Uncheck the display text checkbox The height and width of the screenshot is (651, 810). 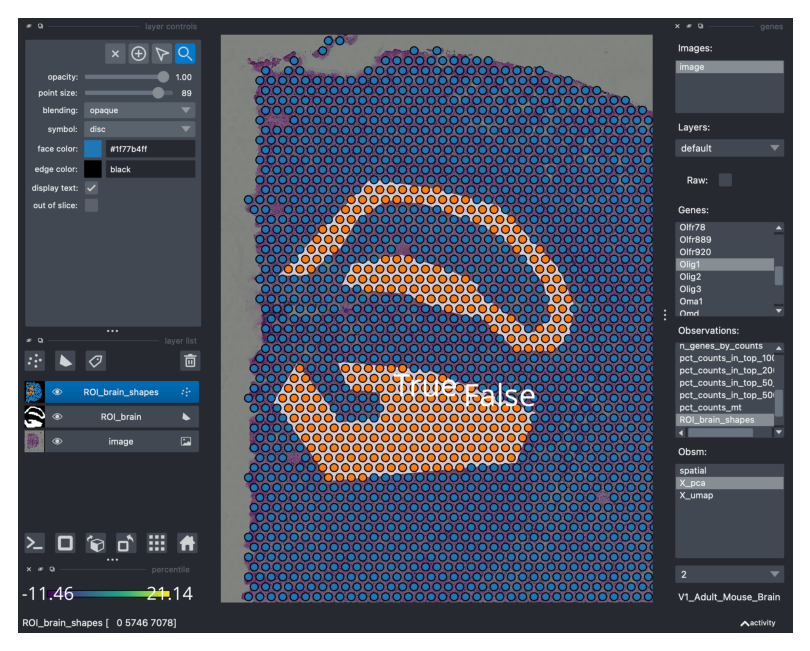[91, 188]
